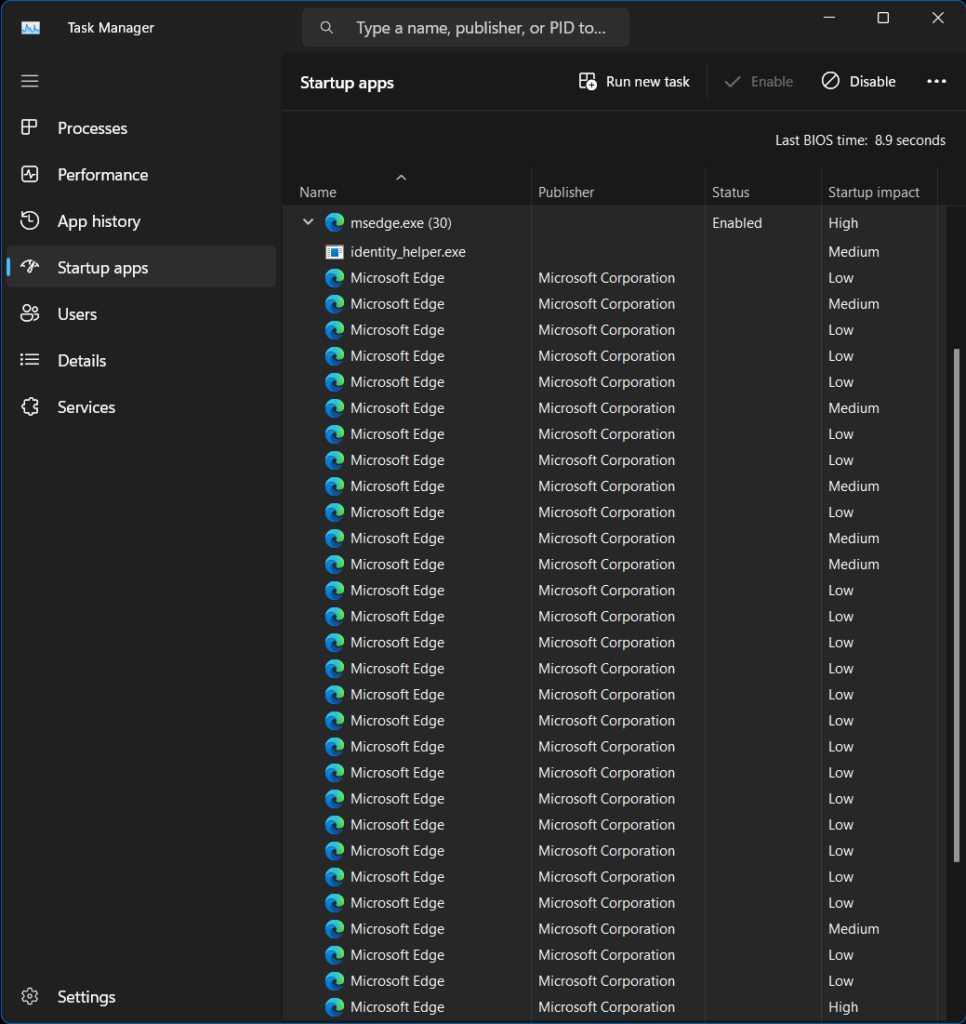Click the App history clock icon
This screenshot has width=966, height=1024.
(x=30, y=221)
